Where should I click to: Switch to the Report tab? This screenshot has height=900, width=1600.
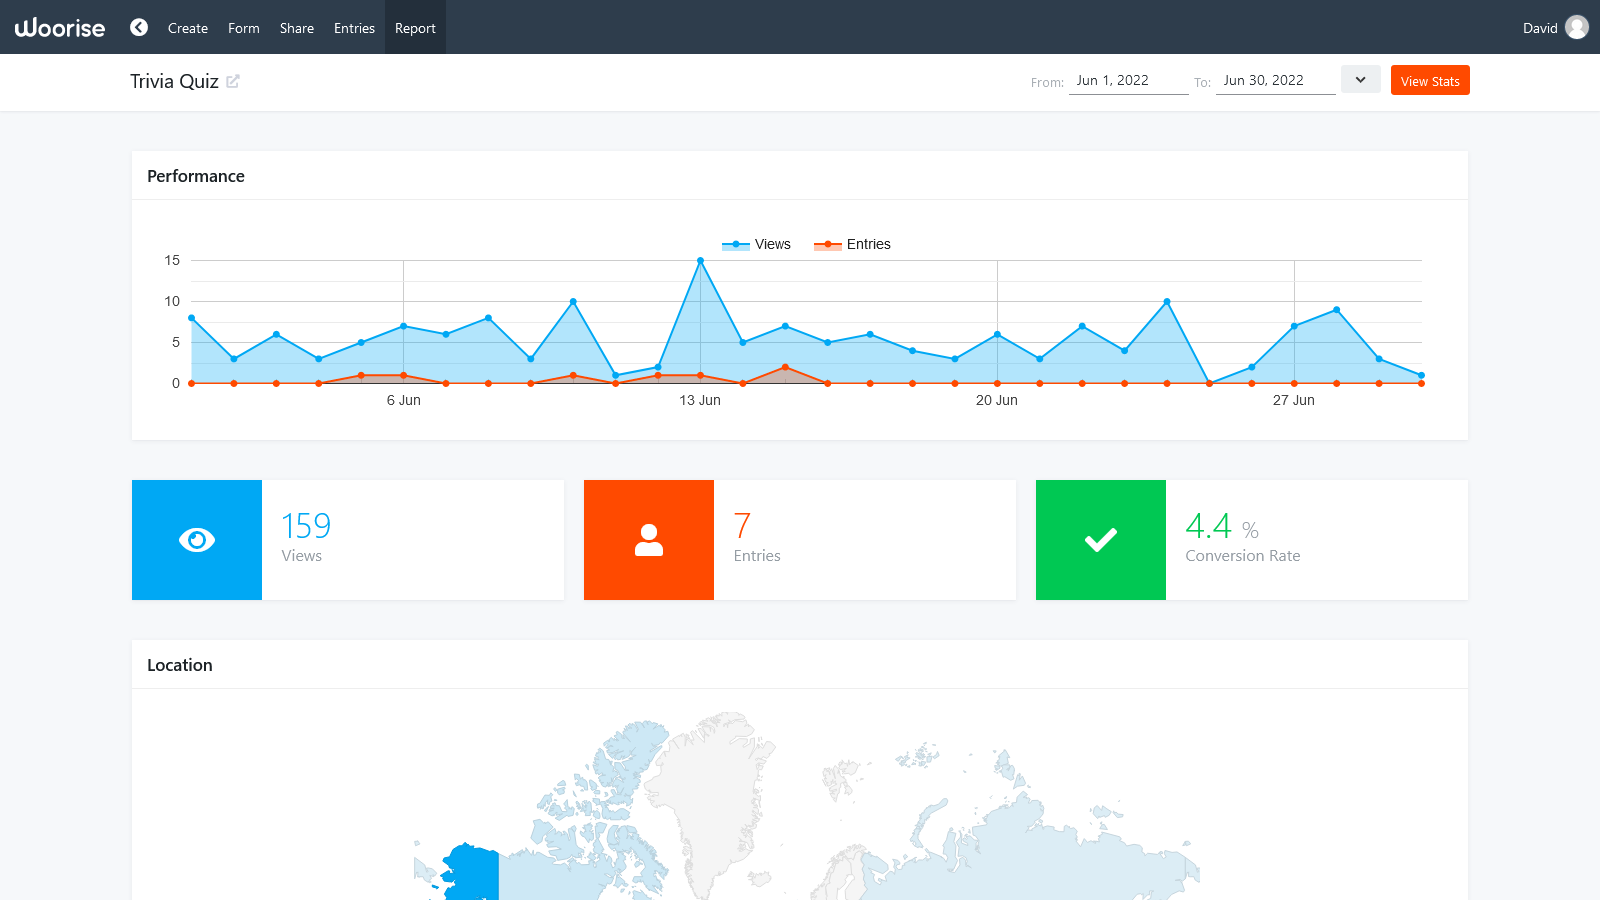pos(415,28)
